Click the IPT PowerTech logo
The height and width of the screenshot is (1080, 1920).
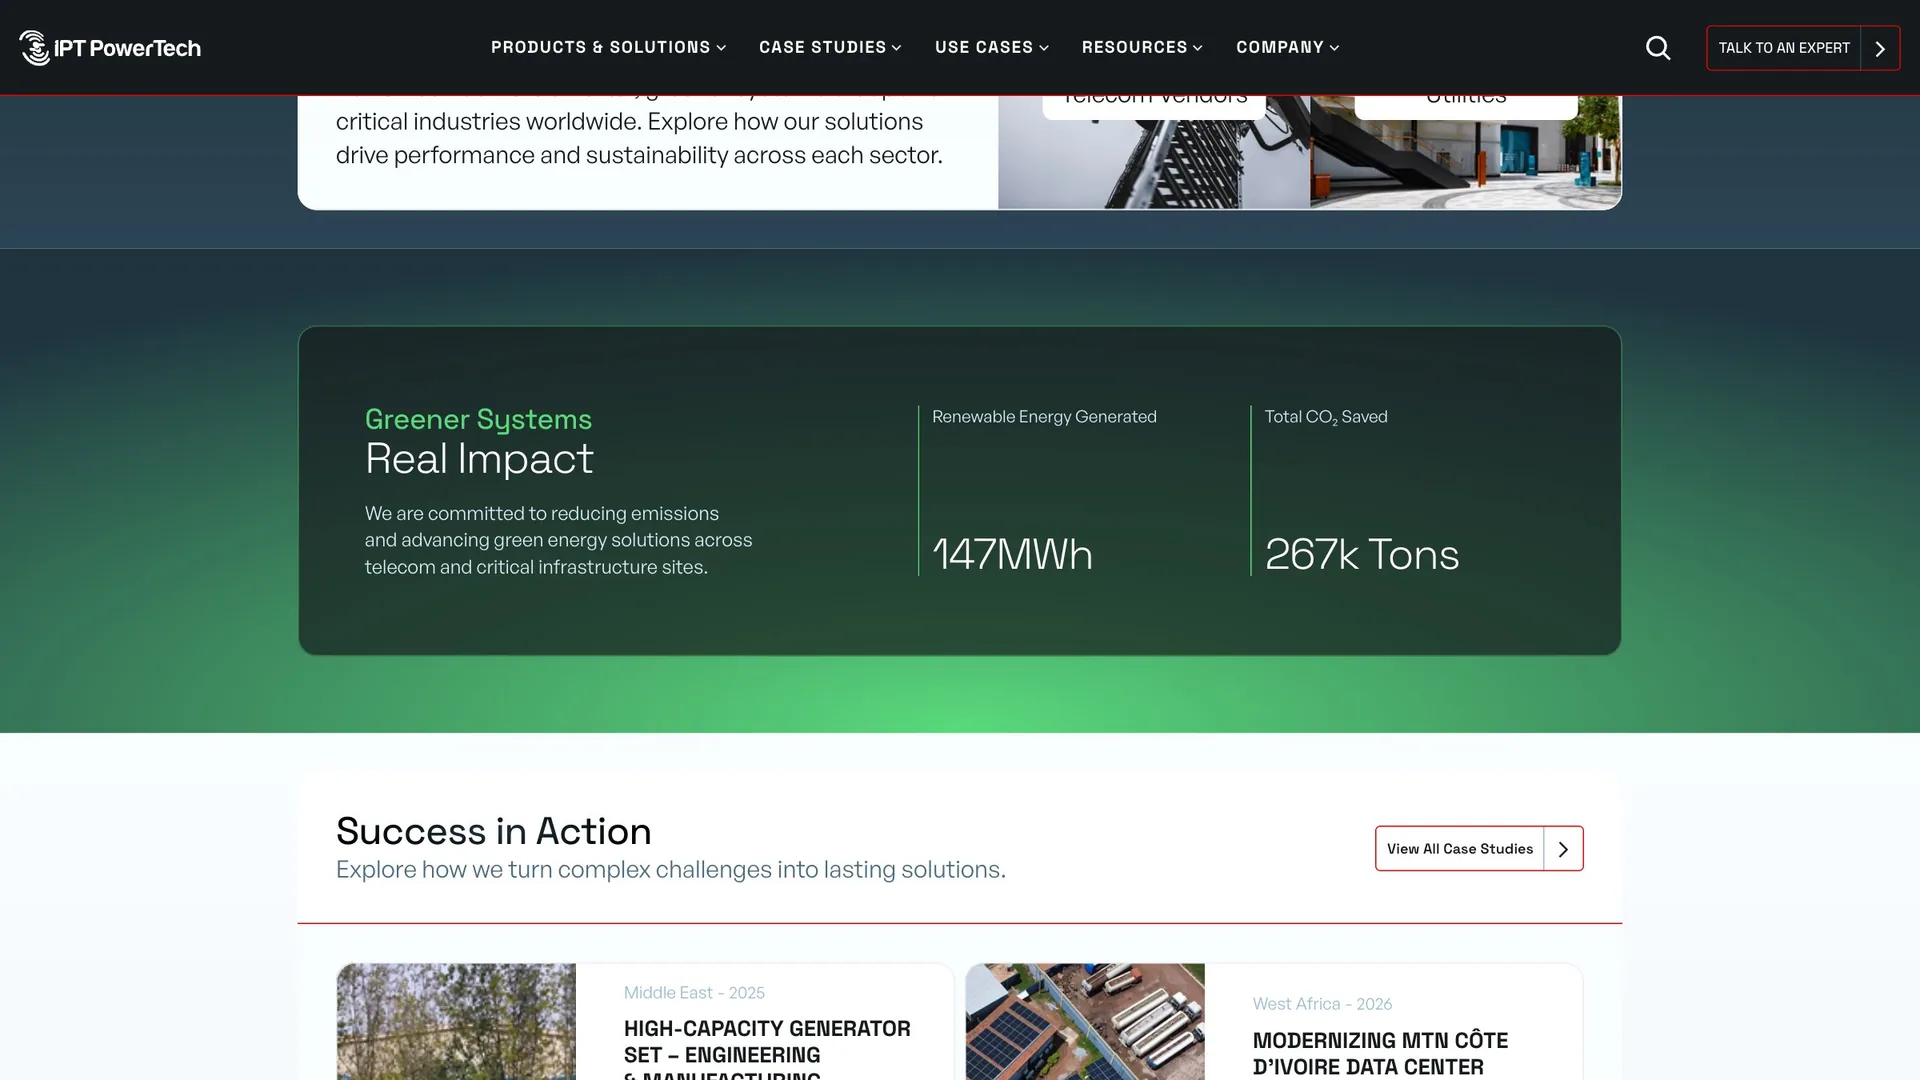pyautogui.click(x=110, y=47)
